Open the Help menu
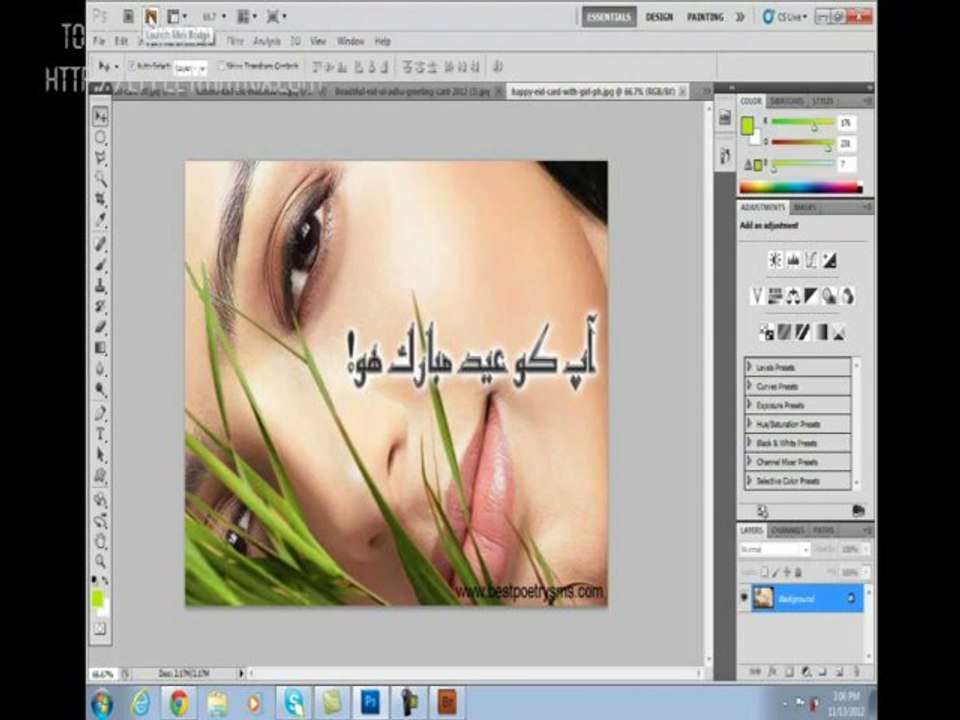 (383, 42)
